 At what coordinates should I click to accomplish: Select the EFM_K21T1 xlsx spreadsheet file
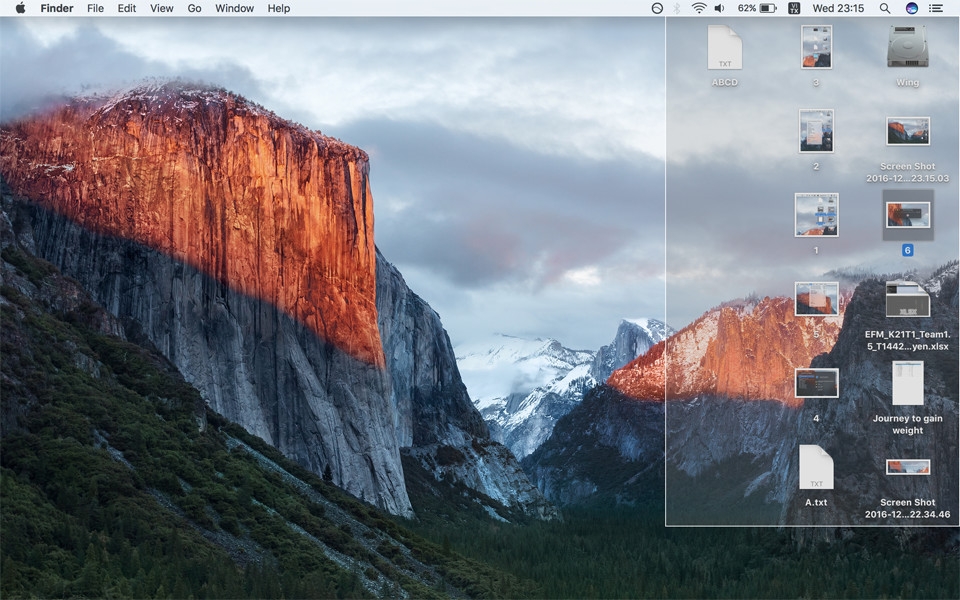907,300
